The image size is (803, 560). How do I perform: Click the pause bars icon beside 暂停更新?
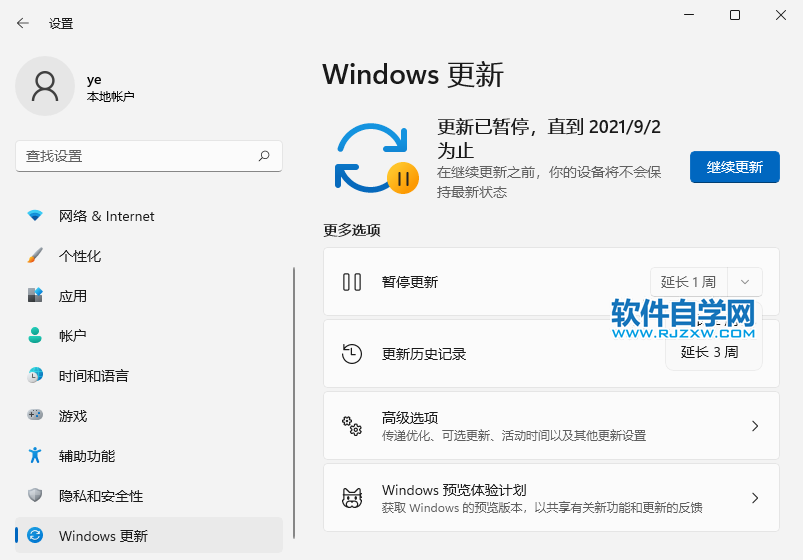click(x=352, y=282)
